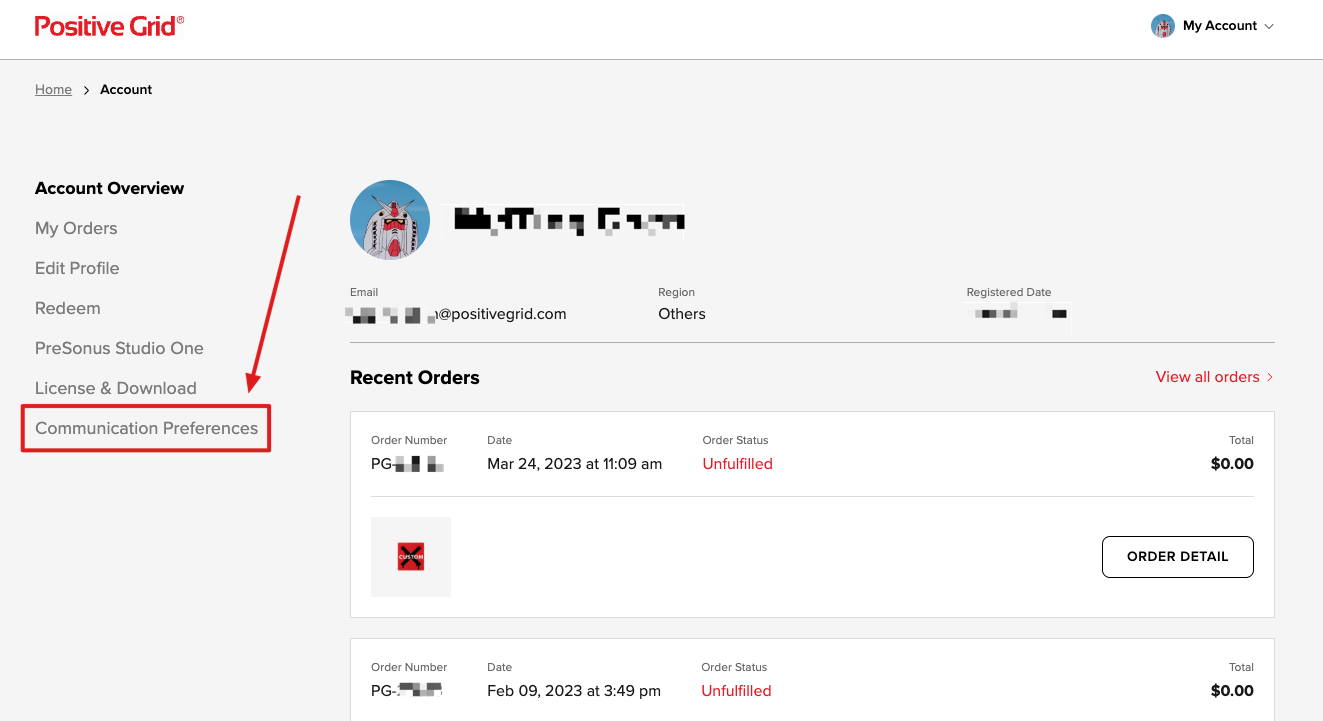This screenshot has height=721, width=1323.
Task: Open the Positive Grid logo homepage
Action: (109, 26)
